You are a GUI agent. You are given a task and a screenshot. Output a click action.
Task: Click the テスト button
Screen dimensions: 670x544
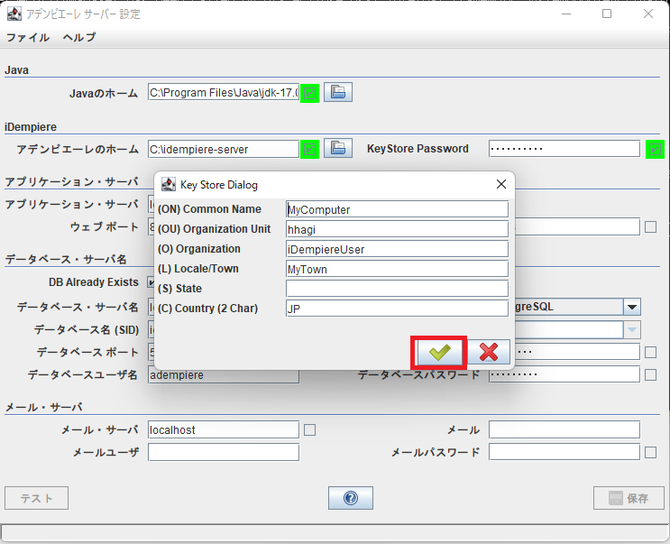[x=36, y=498]
